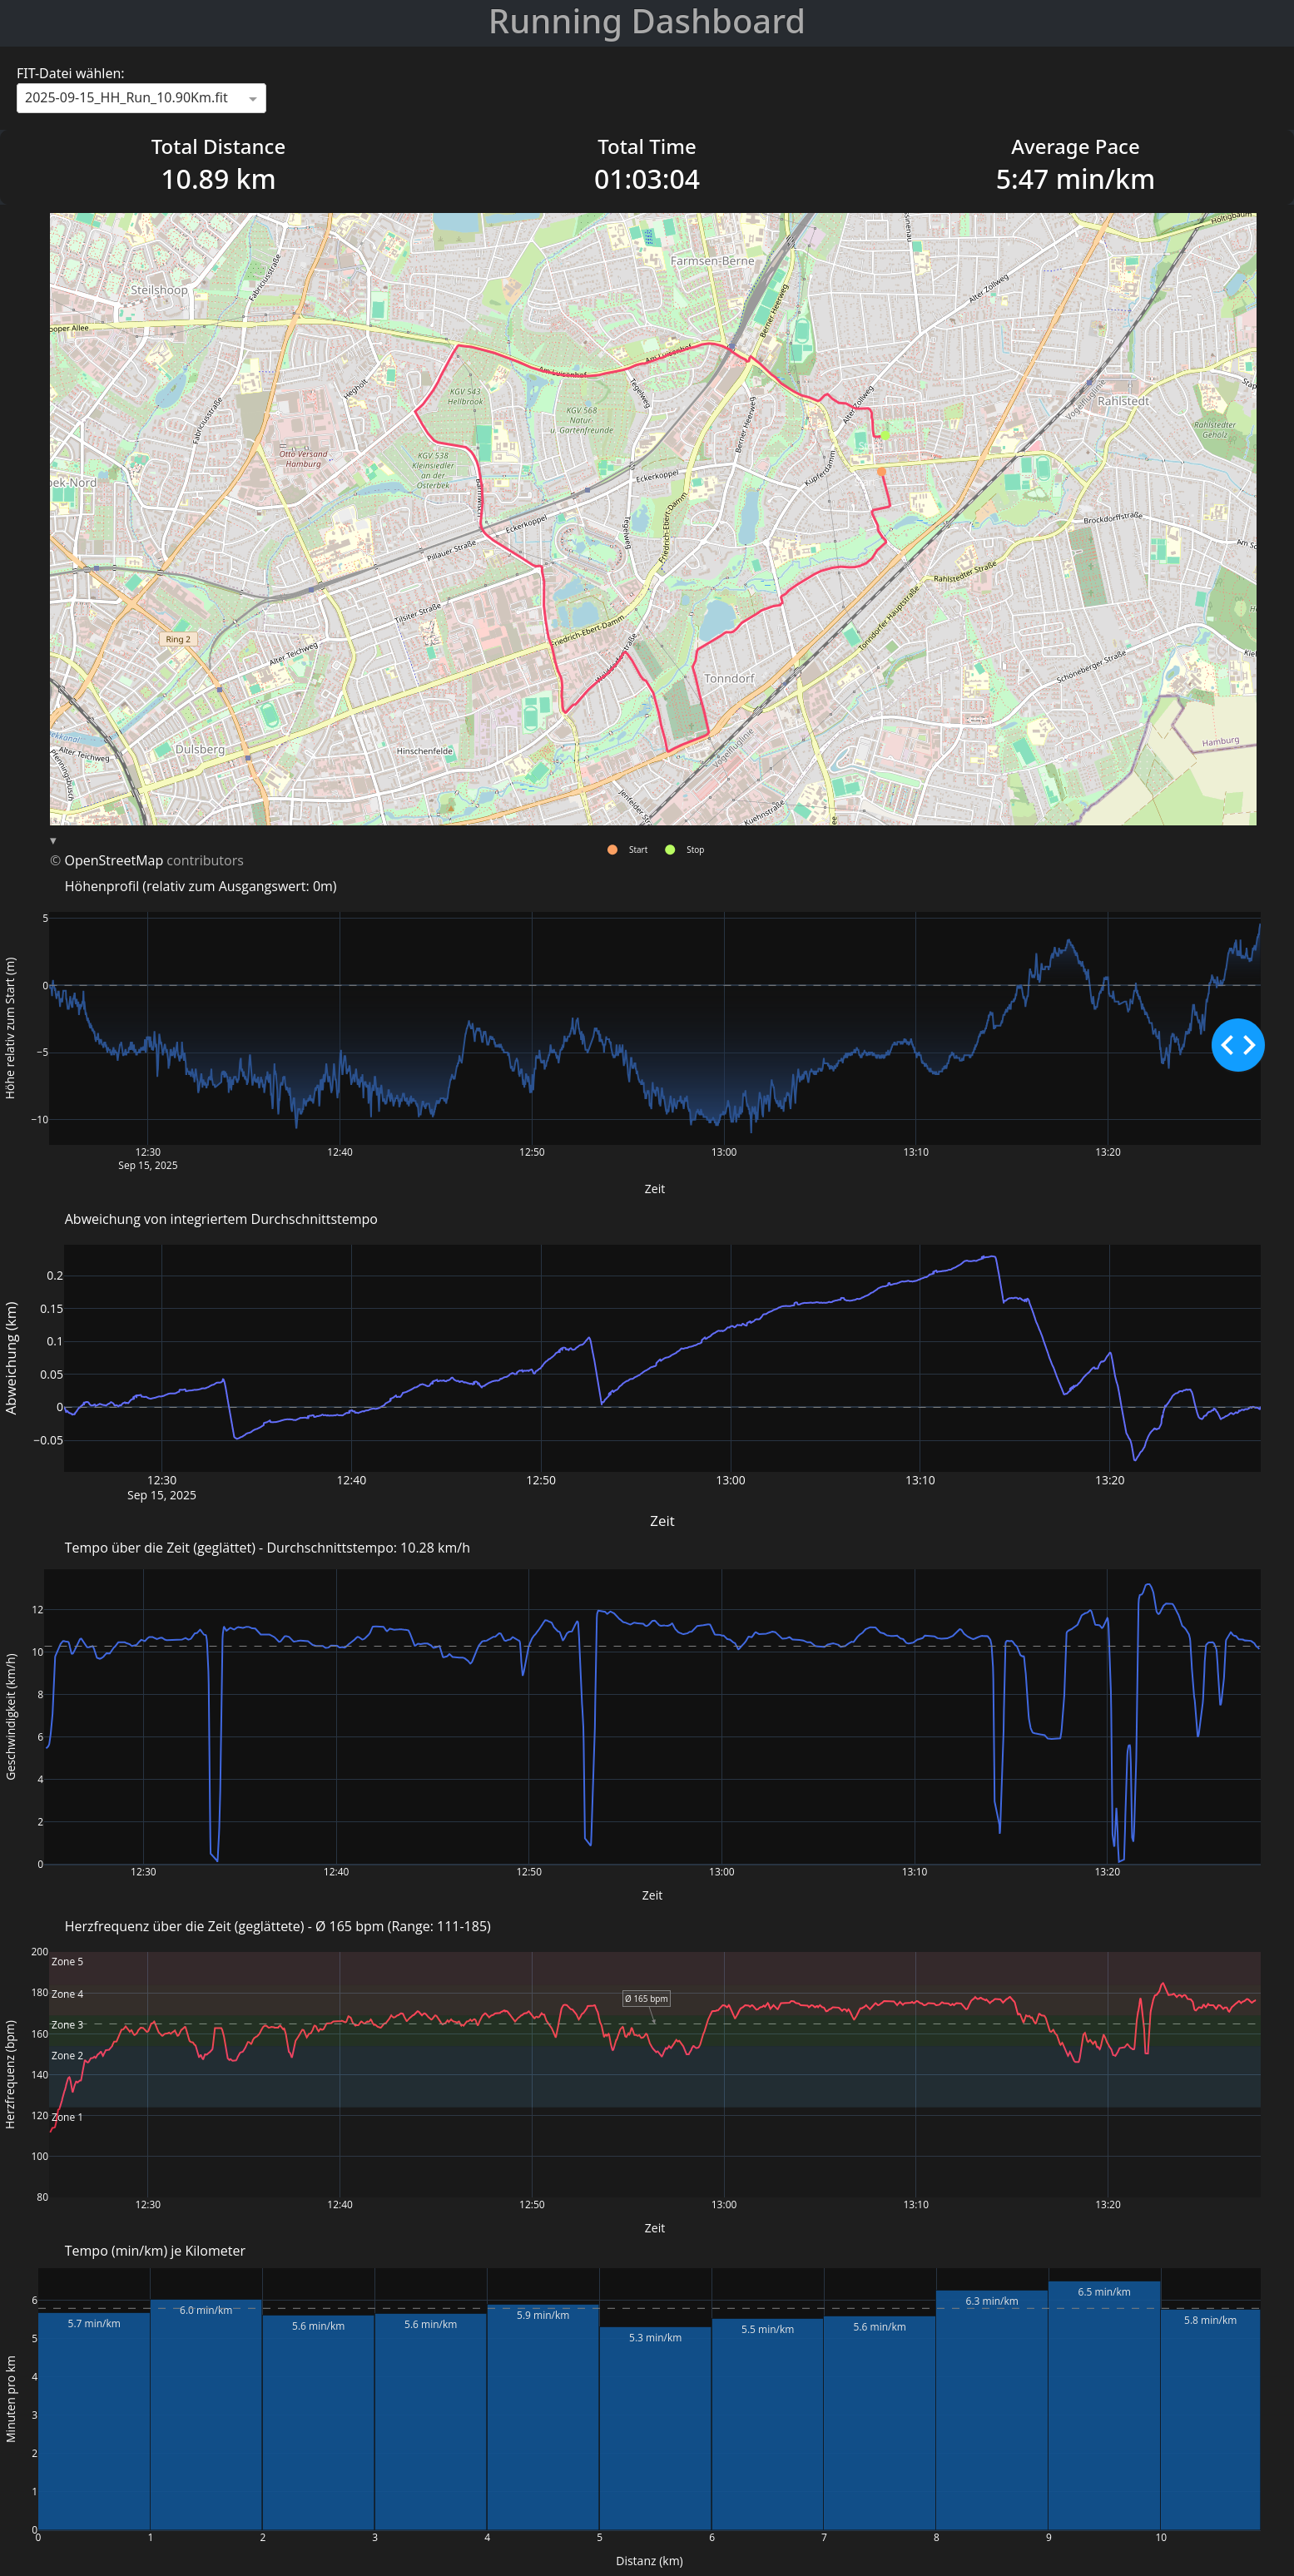Toggle the Stop trace in map legend
Viewport: 1294px width, 2576px height.
tap(695, 850)
